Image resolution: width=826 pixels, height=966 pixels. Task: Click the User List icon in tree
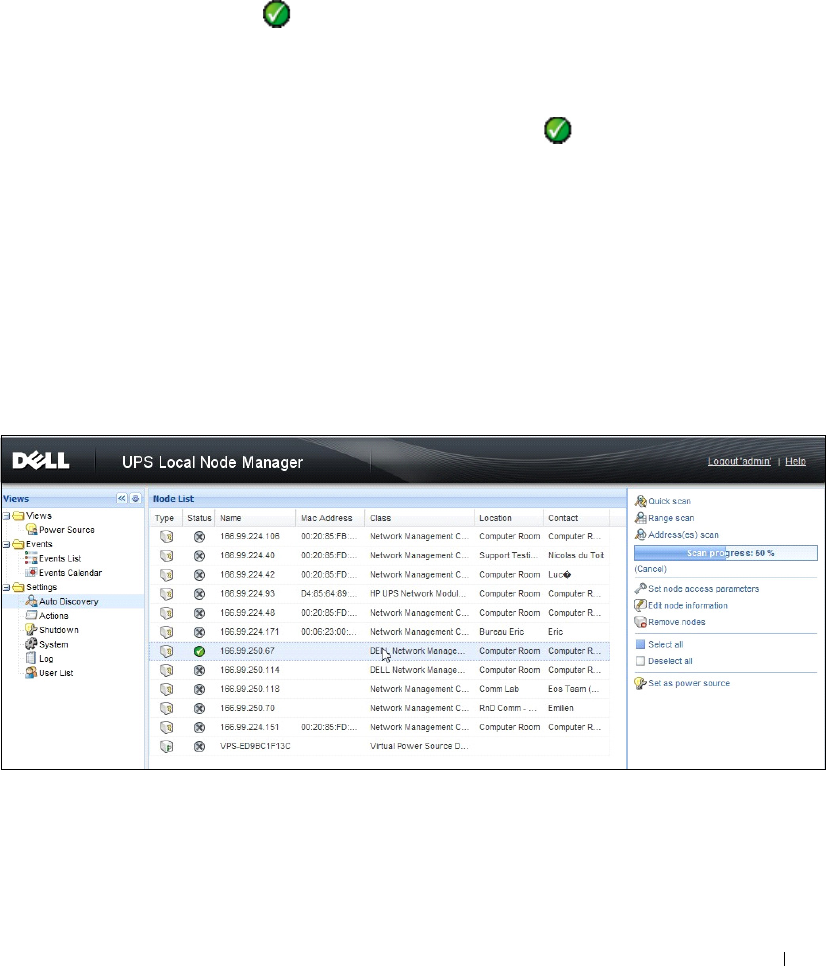(x=31, y=673)
